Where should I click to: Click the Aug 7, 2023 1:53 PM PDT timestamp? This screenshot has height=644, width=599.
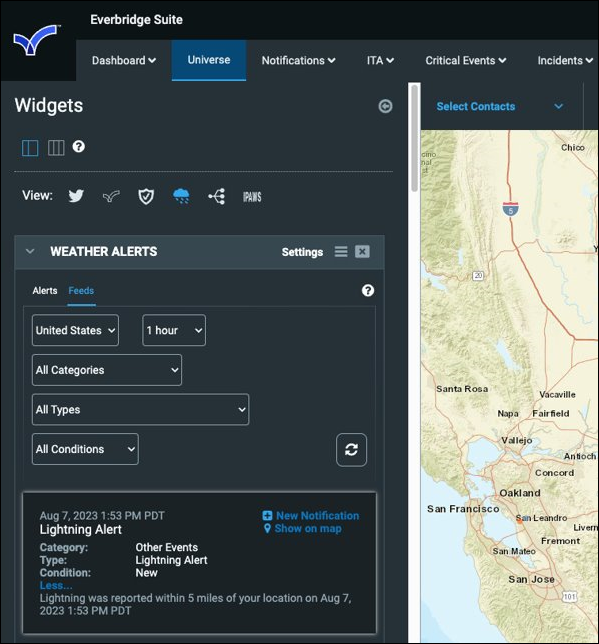(102, 516)
